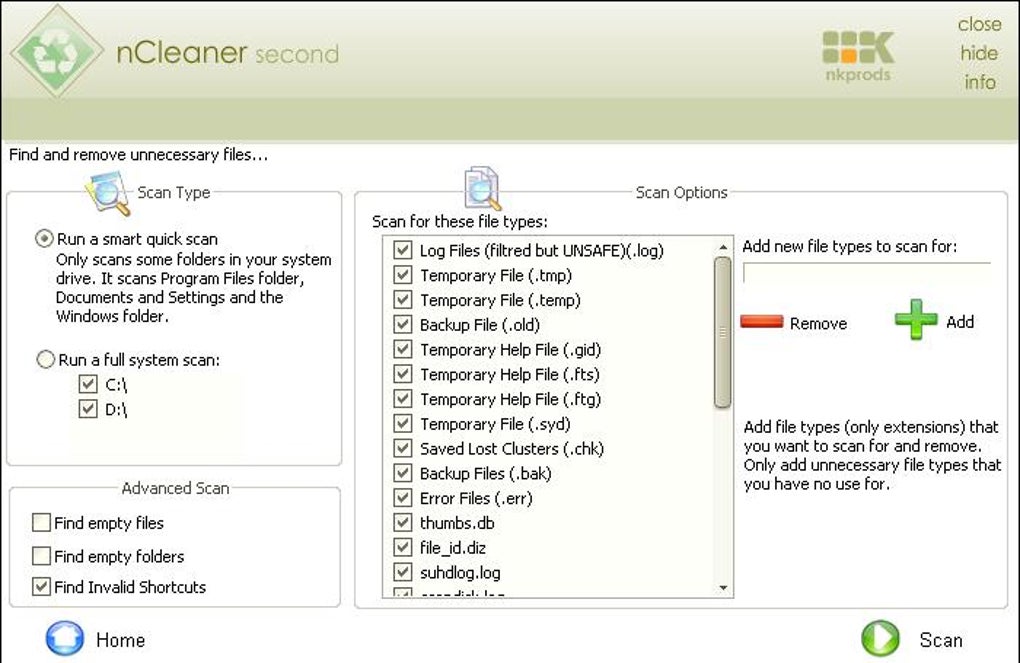This screenshot has height=663, width=1020.
Task: Click the file types scrollbar thumb
Action: (722, 332)
